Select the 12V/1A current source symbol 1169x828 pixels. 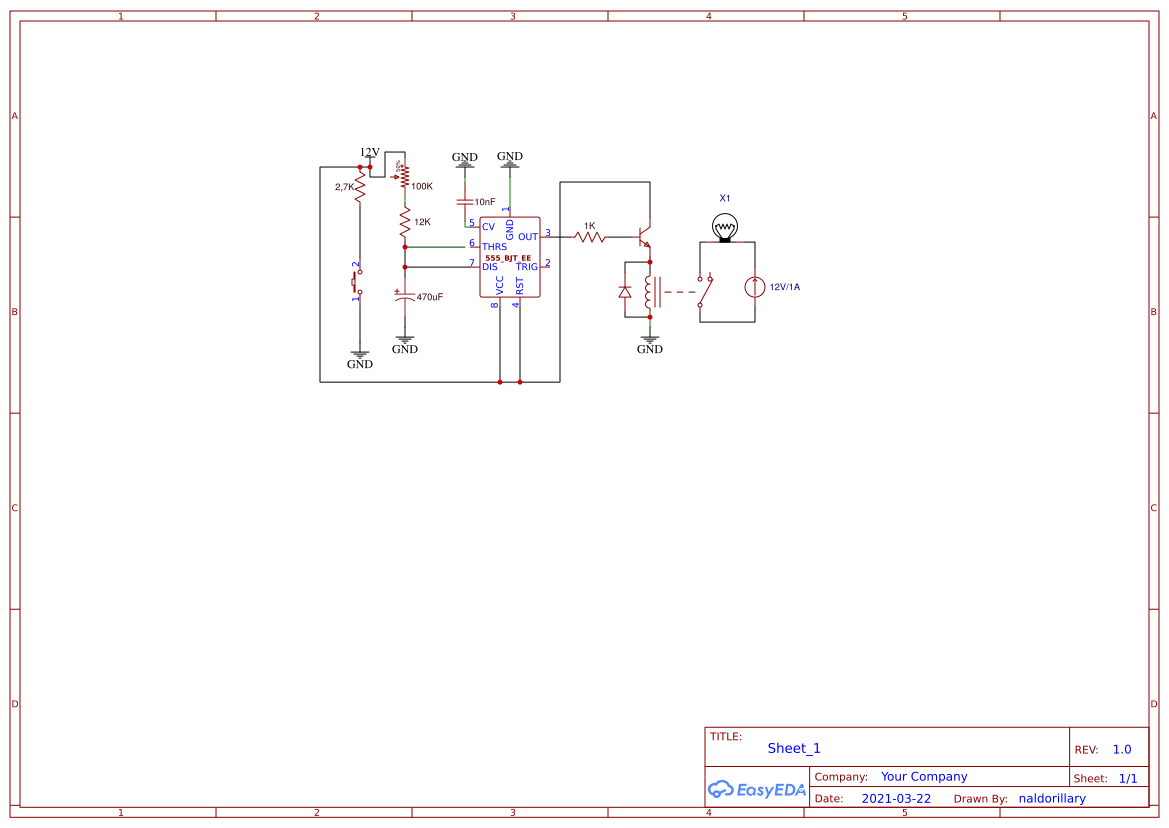tap(753, 285)
